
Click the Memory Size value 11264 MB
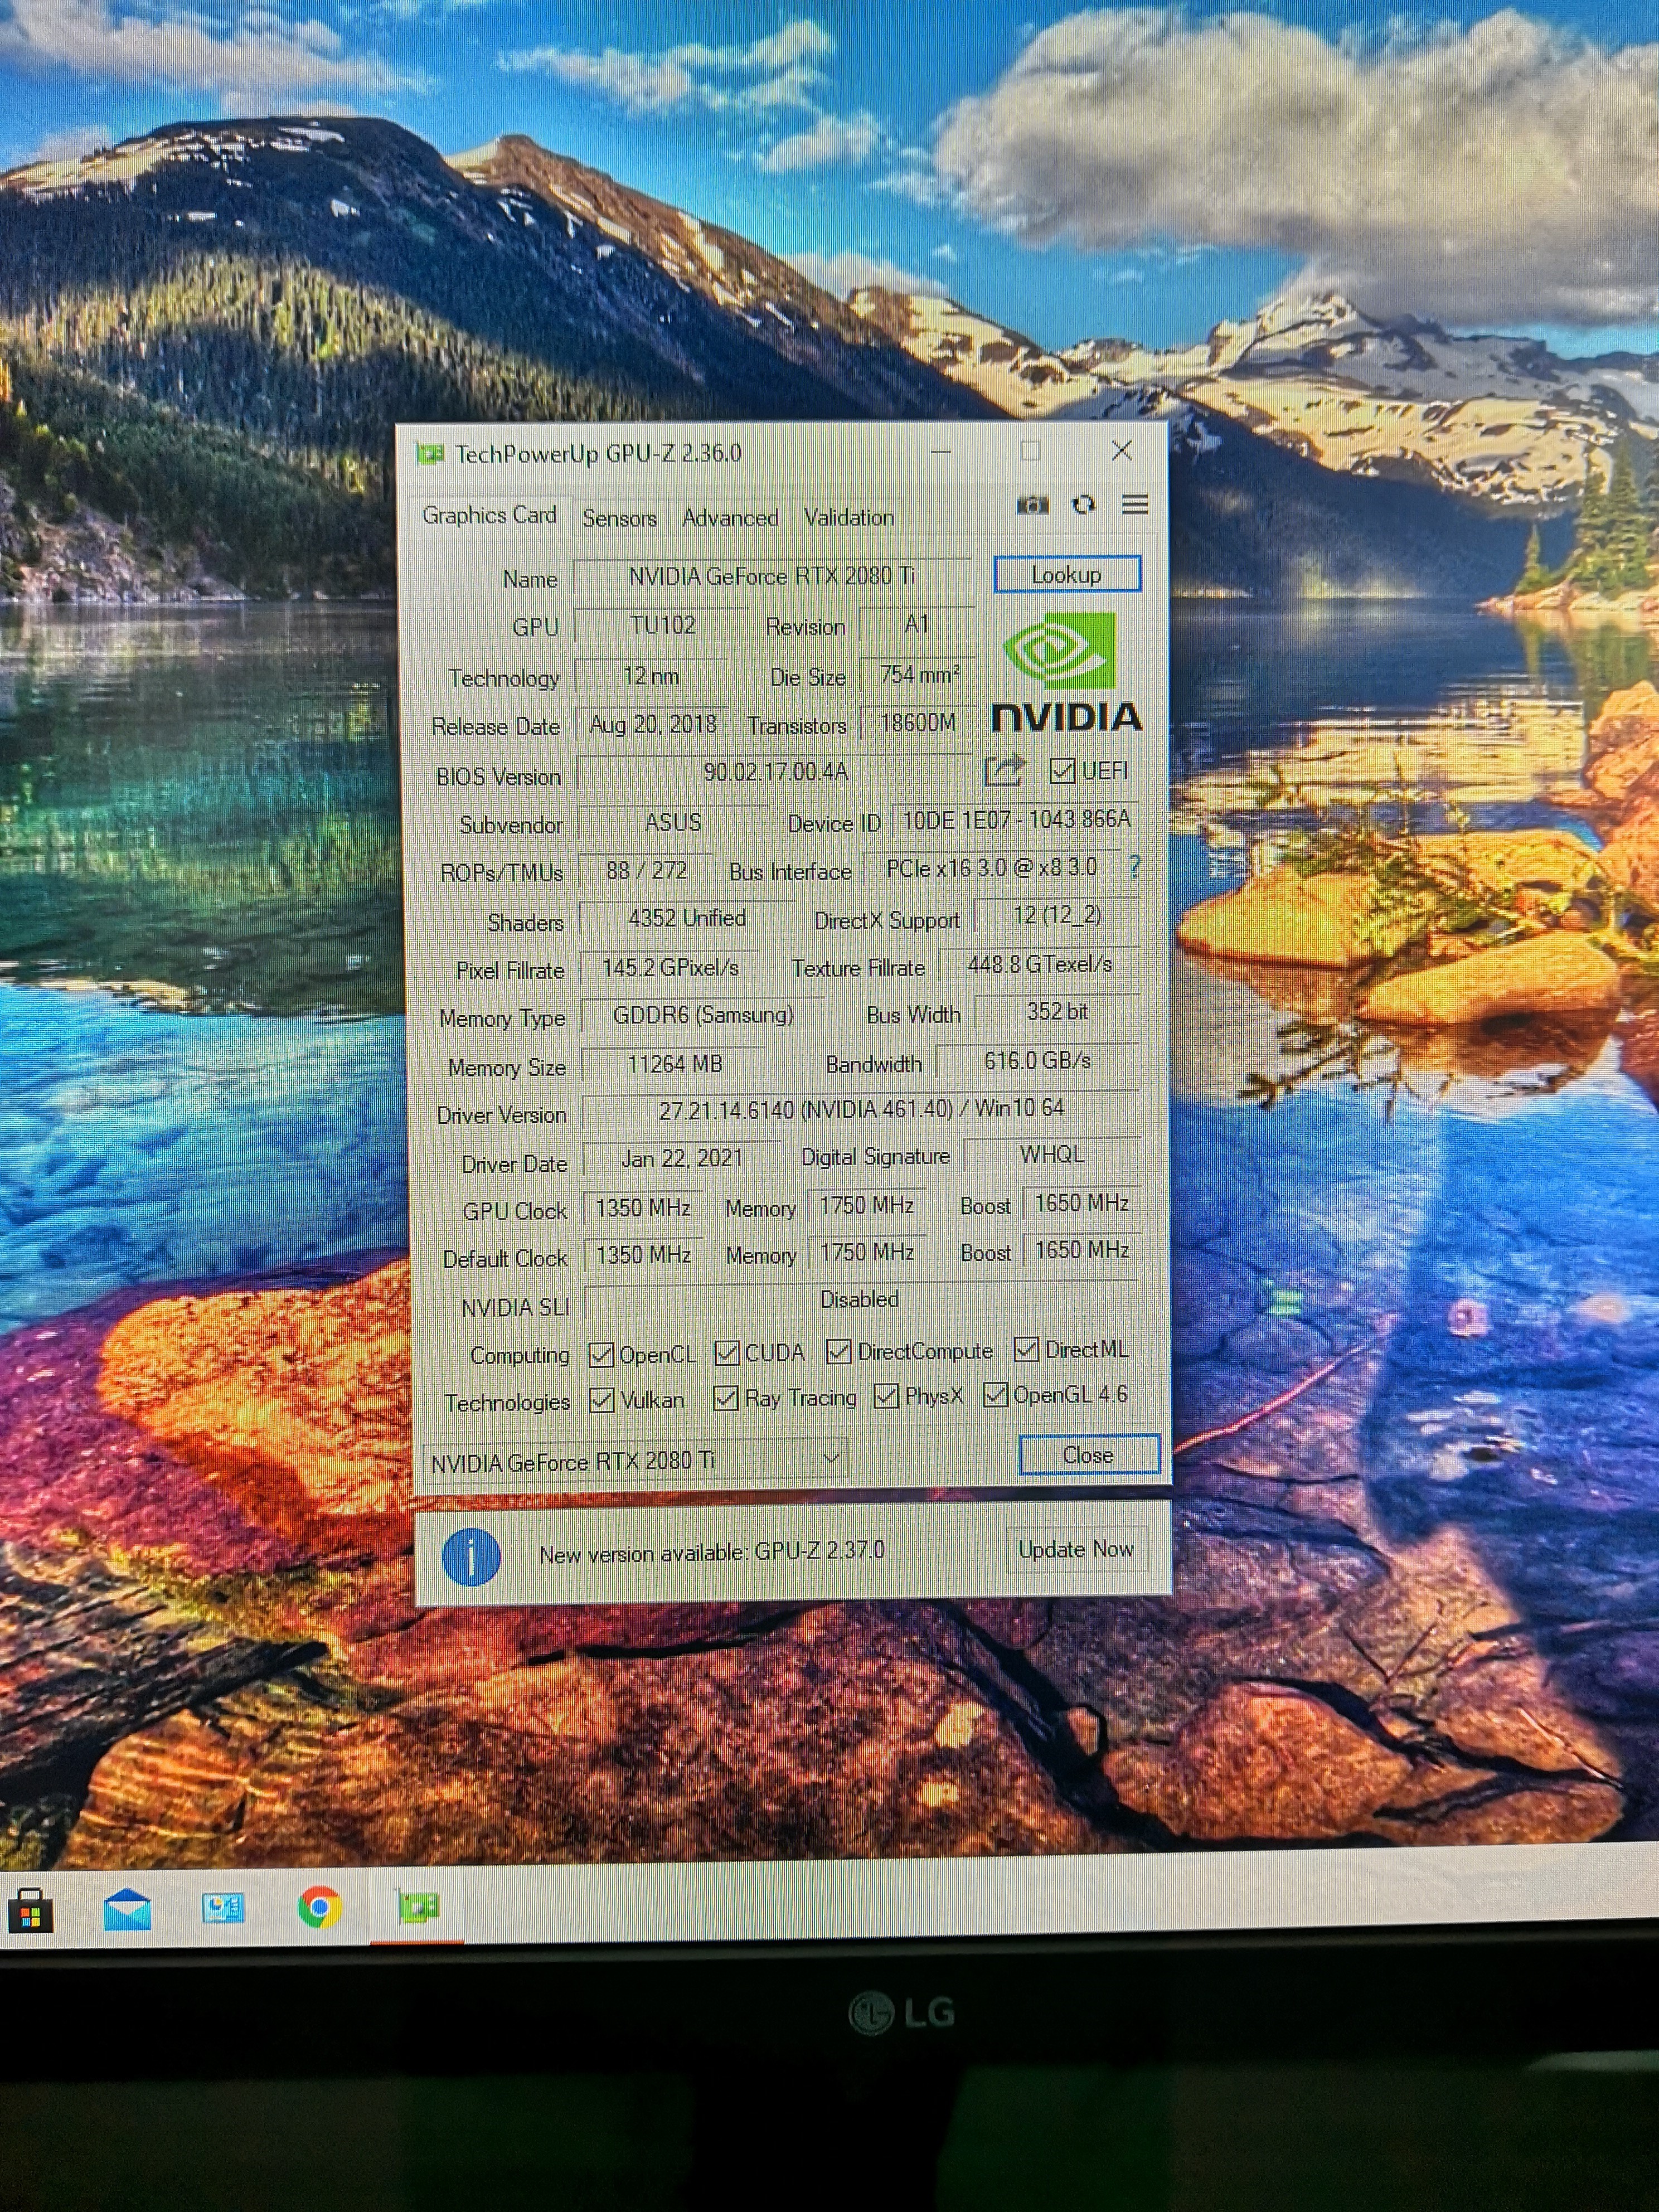(x=674, y=1064)
